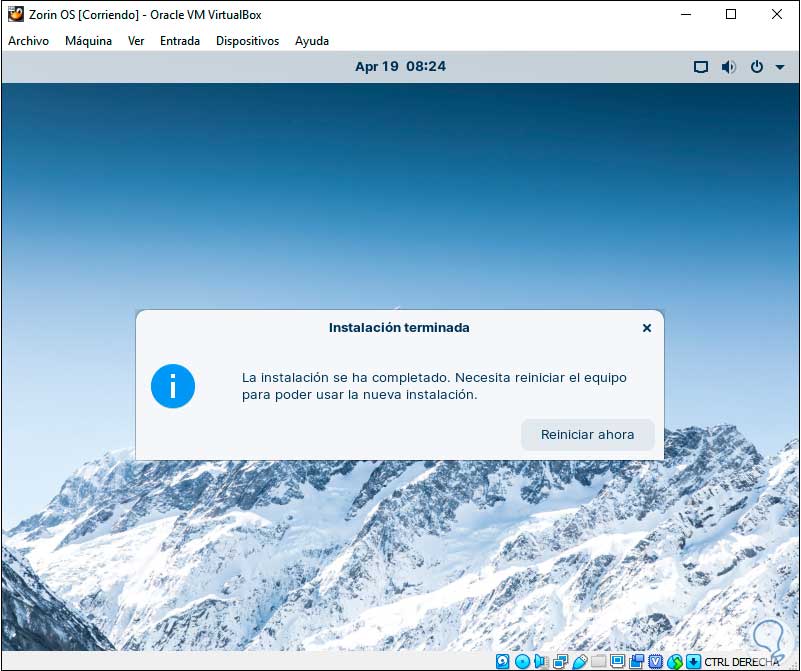Open the Dispositivos menu

247,41
